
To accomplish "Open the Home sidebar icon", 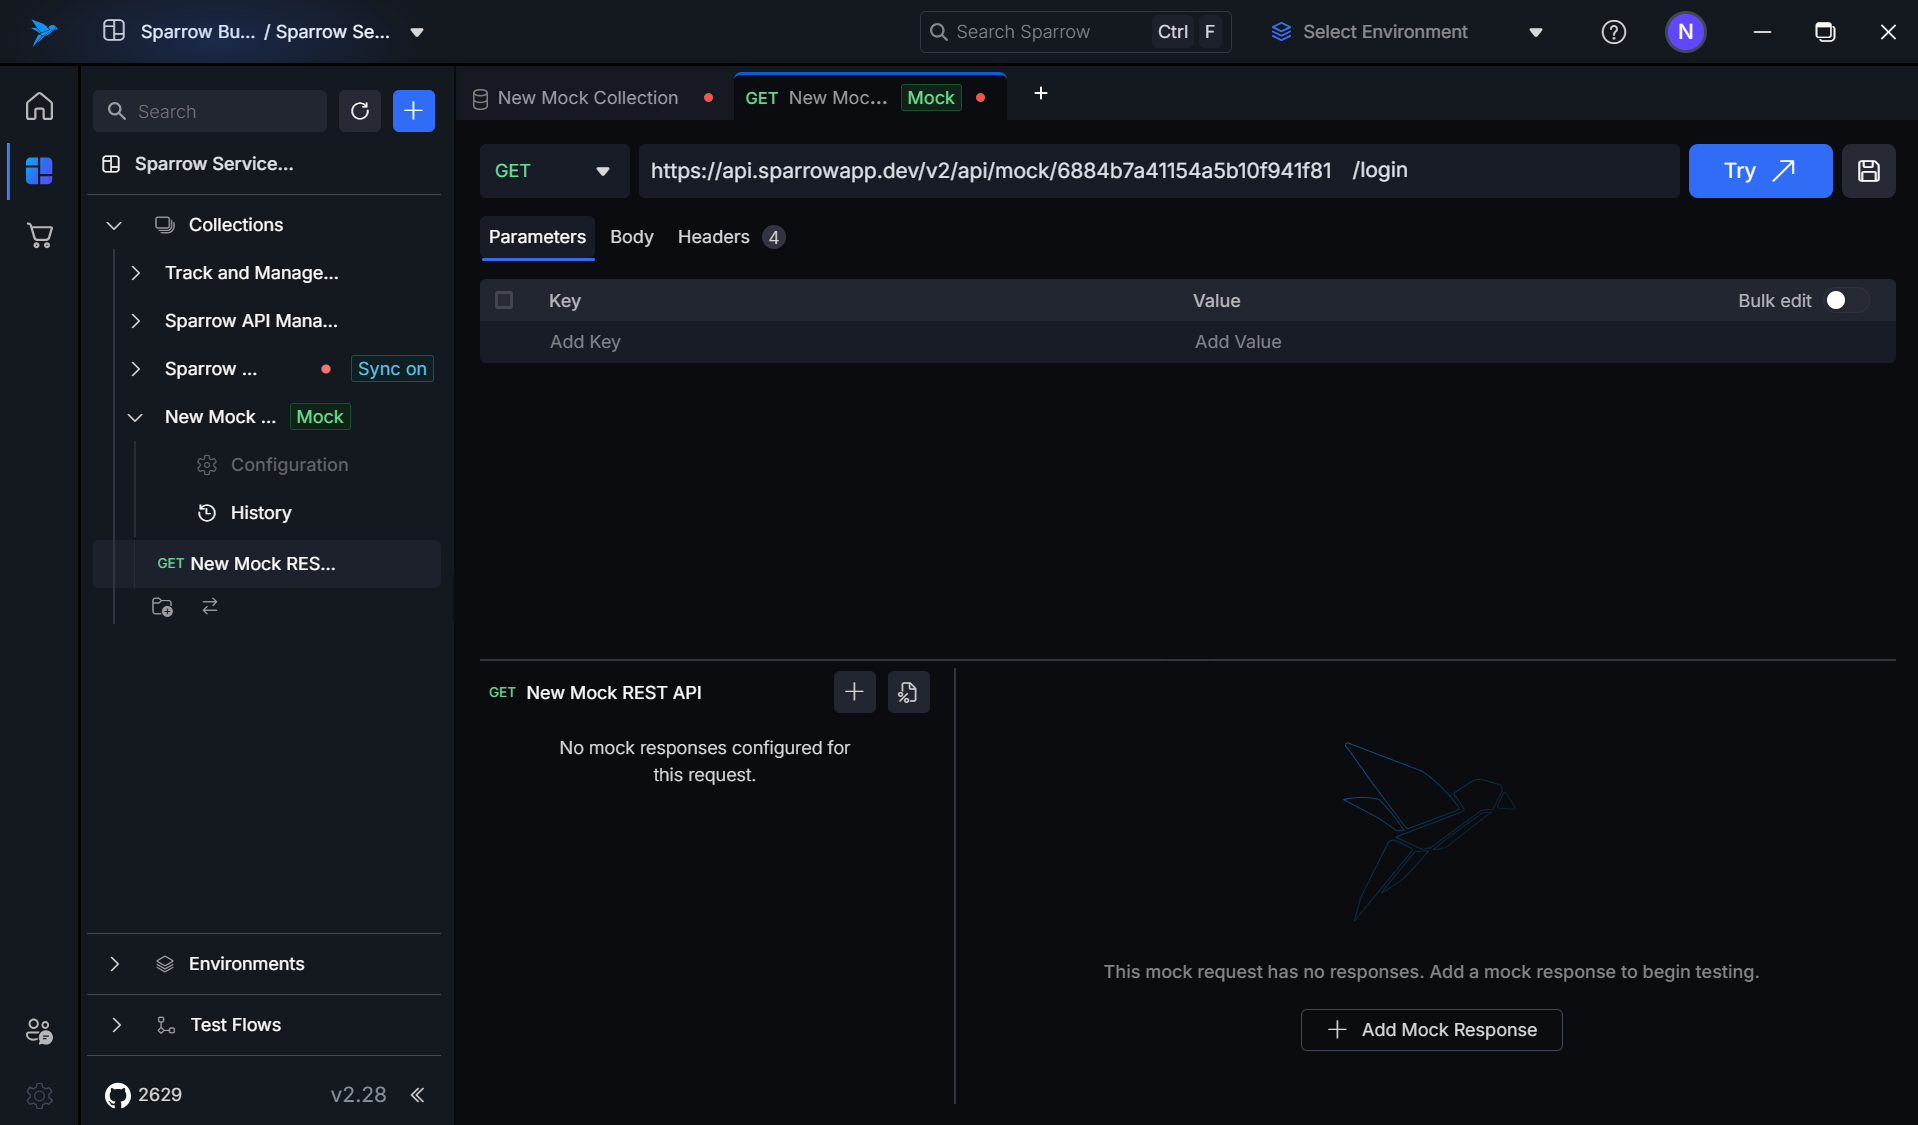I will point(39,106).
